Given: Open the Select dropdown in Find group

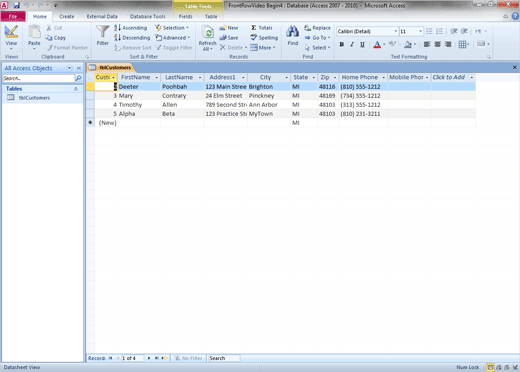Looking at the screenshot, I should pyautogui.click(x=317, y=48).
